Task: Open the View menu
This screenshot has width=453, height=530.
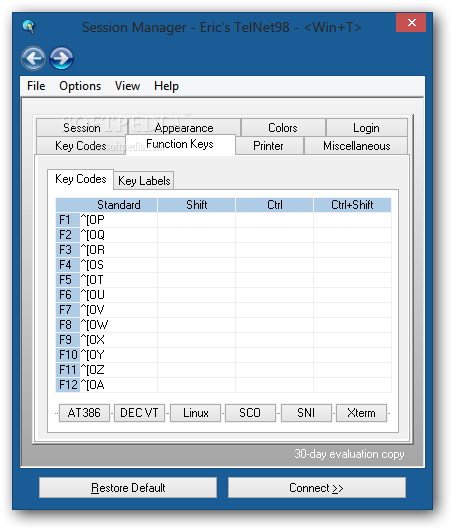Action: 127,86
